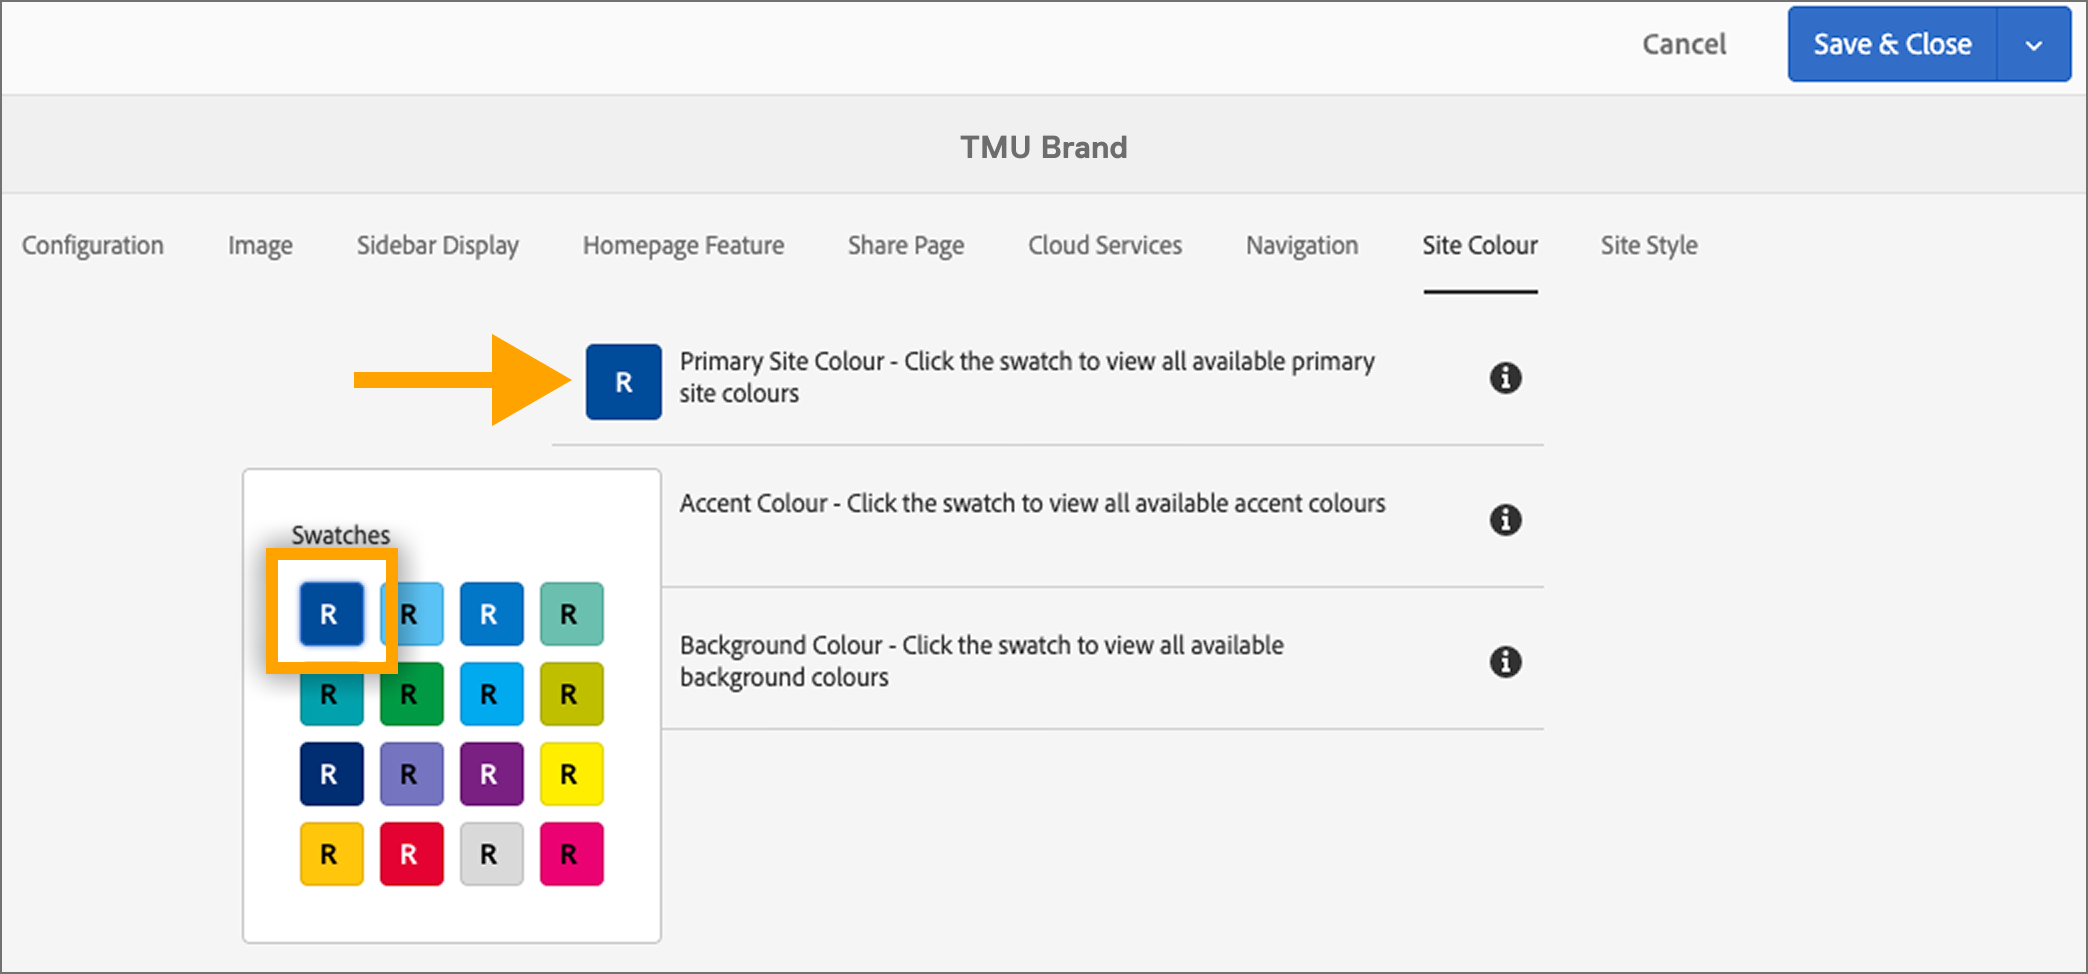
Task: Click the Save & Close button
Action: pyautogui.click(x=1891, y=44)
